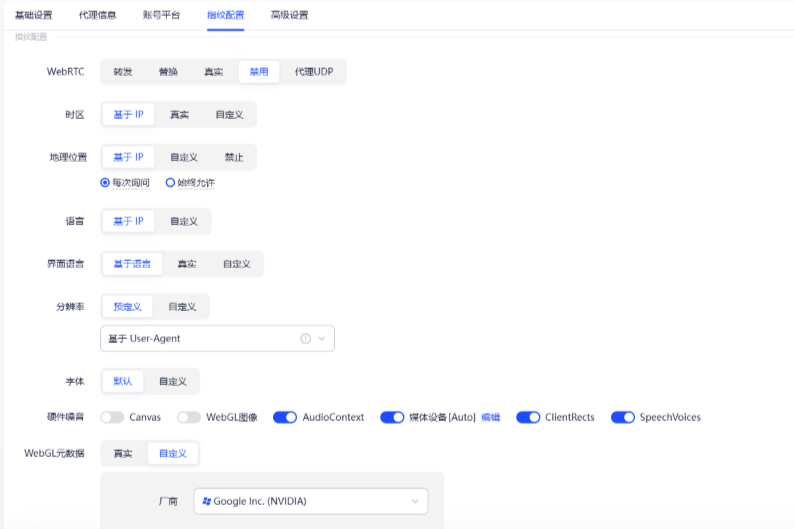This screenshot has width=794, height=529.
Task: Set 时区 to 自定义
Action: (229, 115)
